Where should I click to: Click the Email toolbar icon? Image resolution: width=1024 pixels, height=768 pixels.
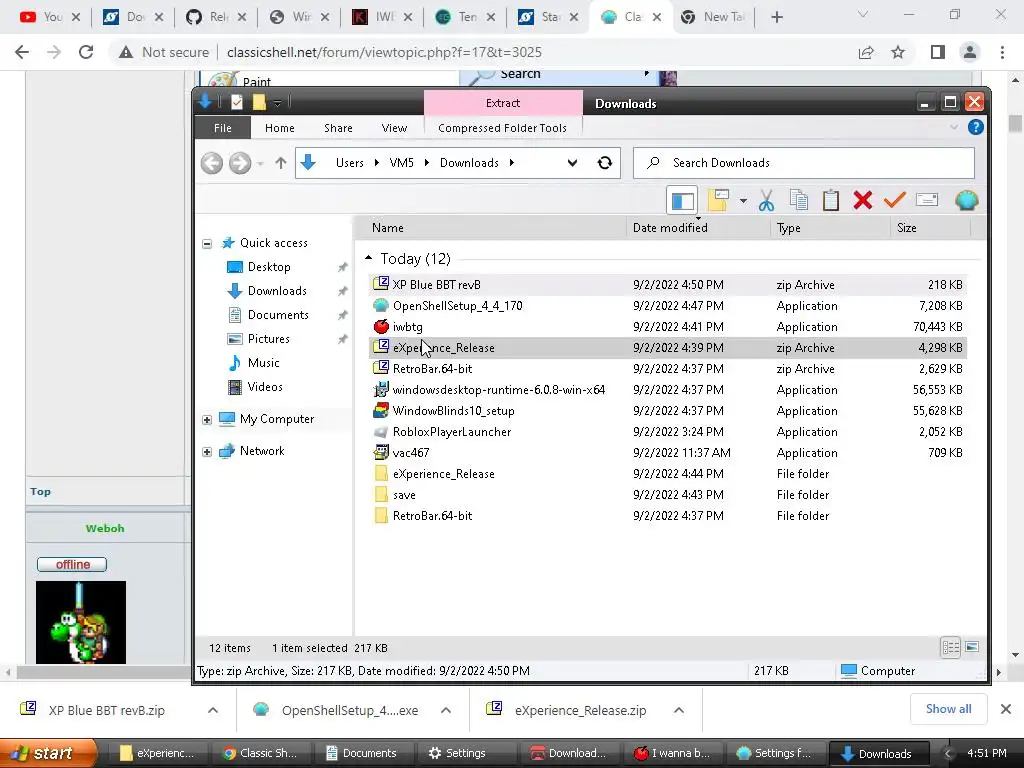click(927, 200)
